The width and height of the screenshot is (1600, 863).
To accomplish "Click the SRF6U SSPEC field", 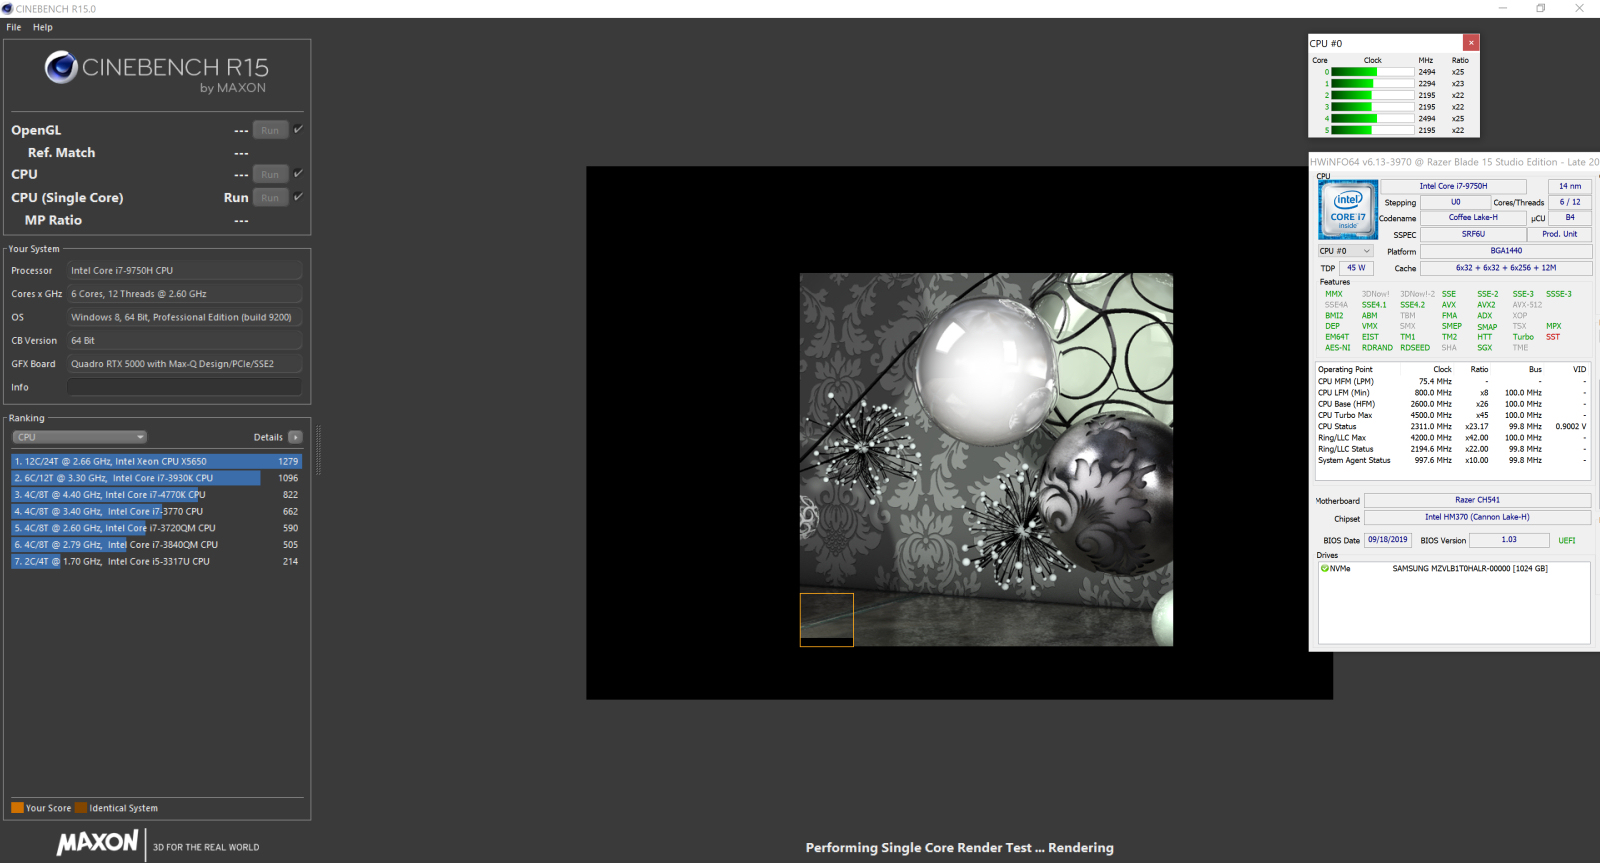I will click(x=1473, y=234).
